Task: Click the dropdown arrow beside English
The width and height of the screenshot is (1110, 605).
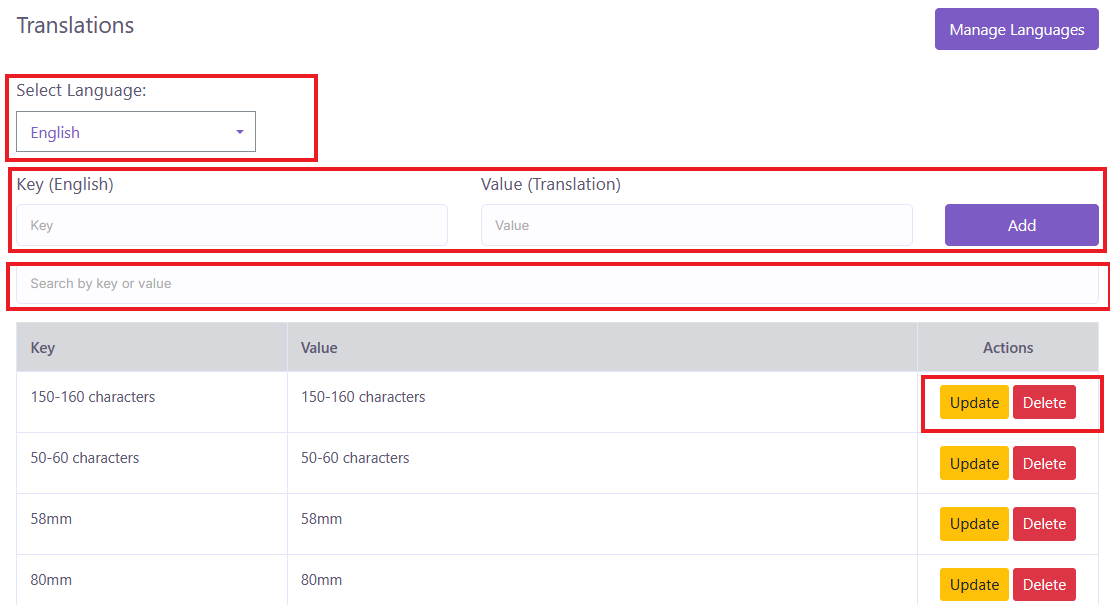Action: (240, 132)
